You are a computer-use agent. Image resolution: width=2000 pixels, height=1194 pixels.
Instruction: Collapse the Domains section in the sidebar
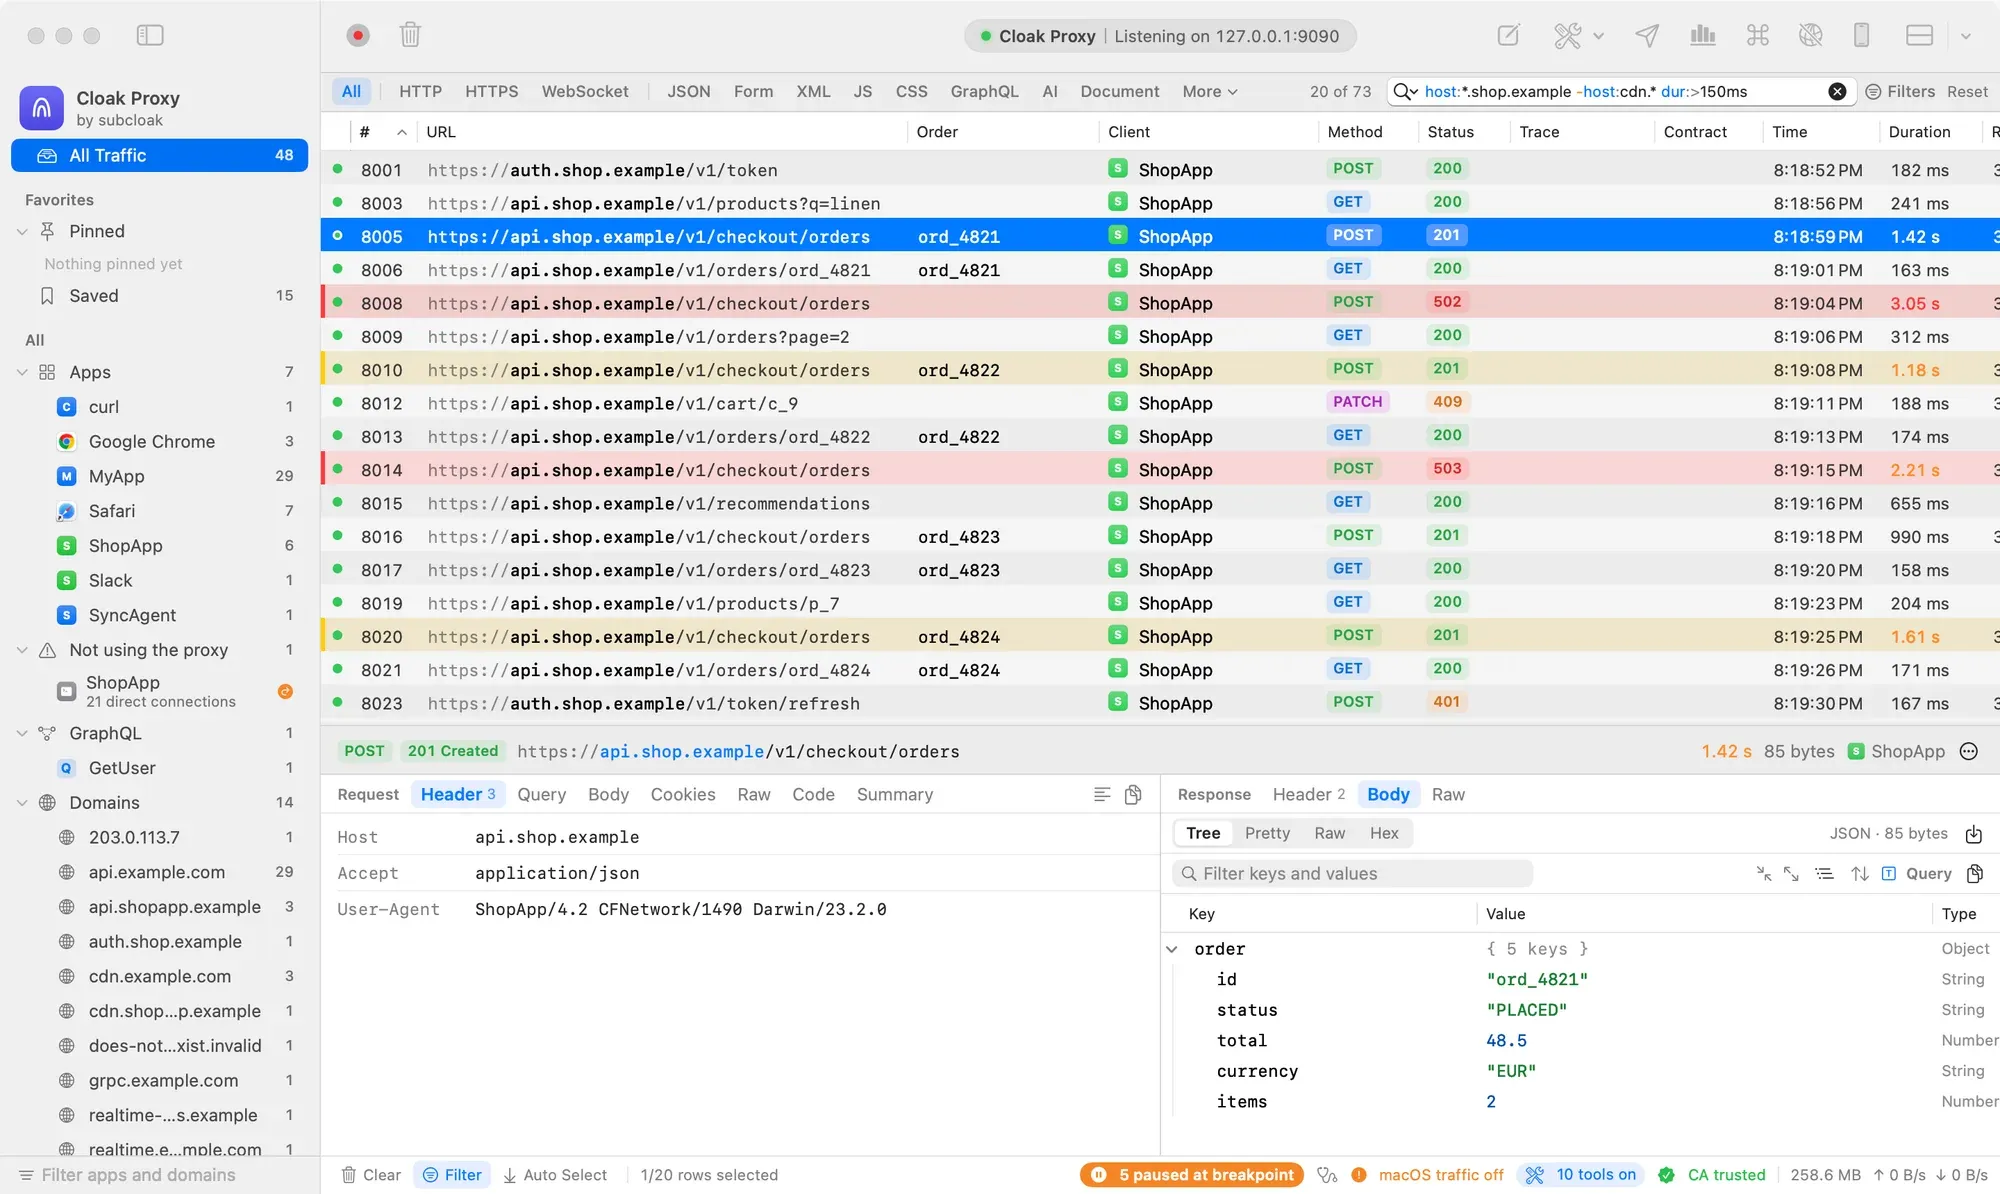[x=22, y=803]
